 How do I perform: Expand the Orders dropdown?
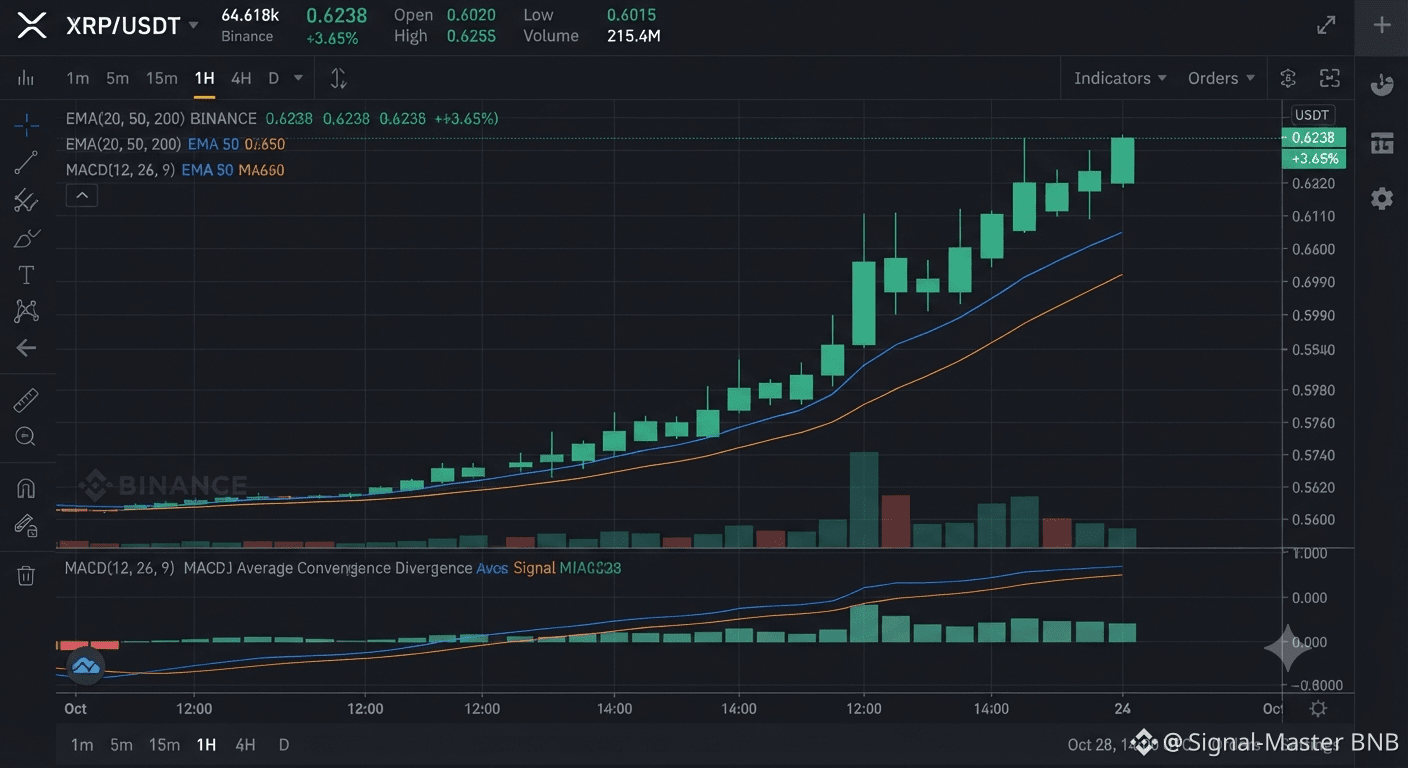(x=1221, y=78)
